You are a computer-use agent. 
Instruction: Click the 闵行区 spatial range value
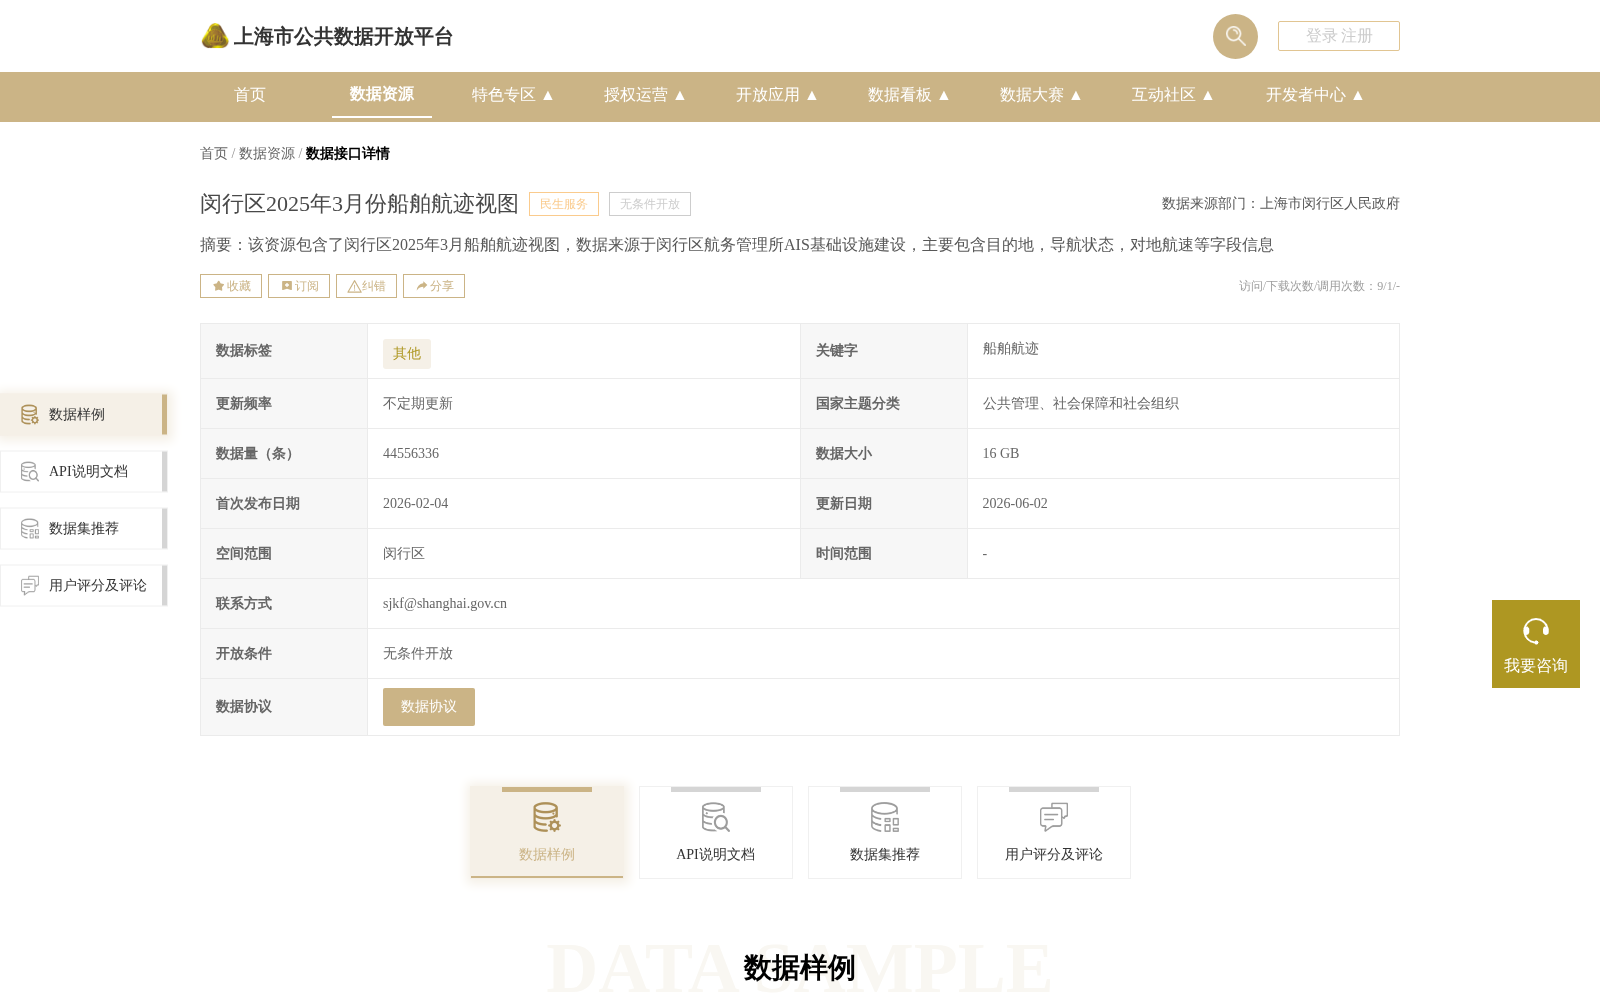coord(404,554)
